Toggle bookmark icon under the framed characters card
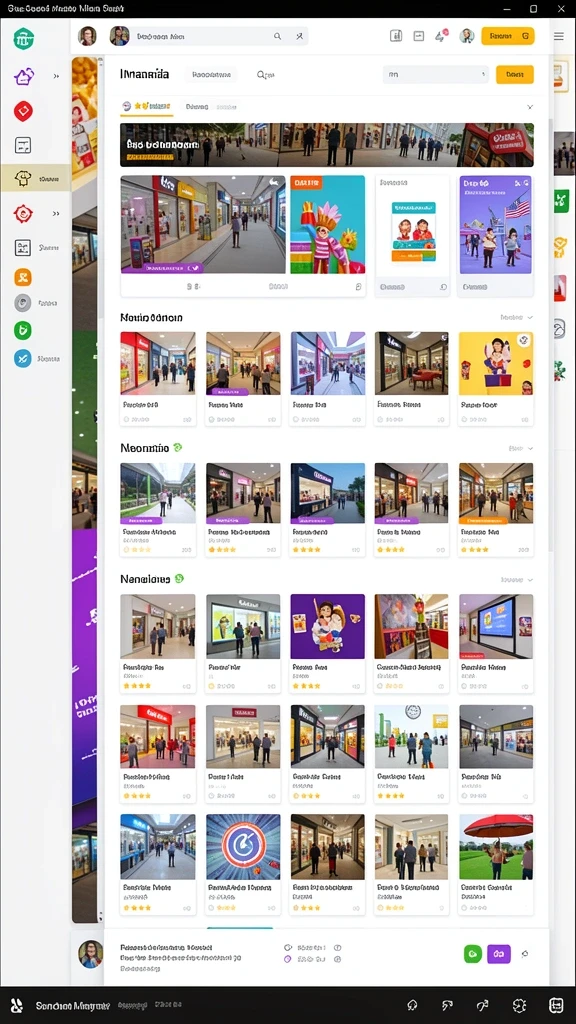This screenshot has height=1024, width=576. click(443, 286)
